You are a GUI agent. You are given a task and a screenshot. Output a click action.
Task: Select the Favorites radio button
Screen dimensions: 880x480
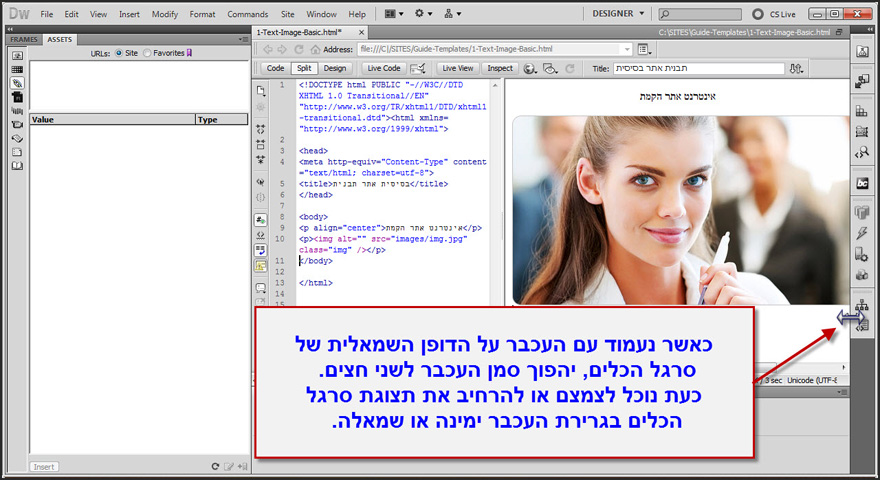pyautogui.click(x=147, y=53)
